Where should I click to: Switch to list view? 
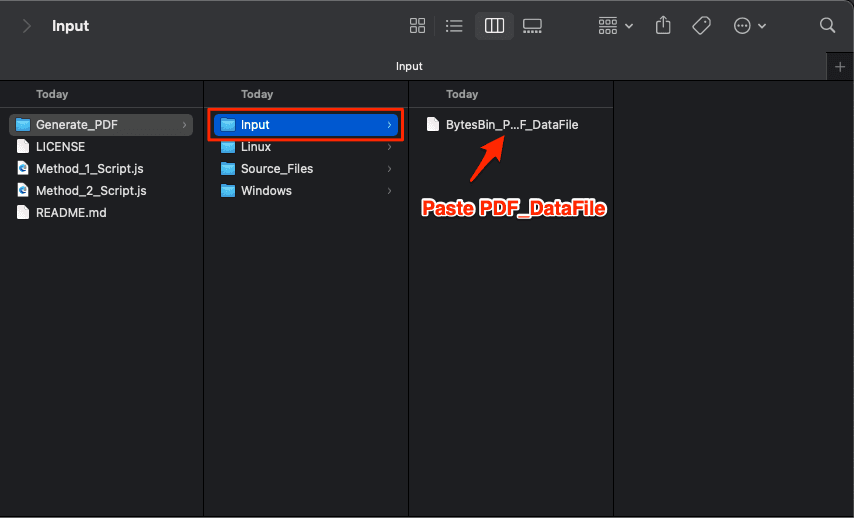coord(454,26)
